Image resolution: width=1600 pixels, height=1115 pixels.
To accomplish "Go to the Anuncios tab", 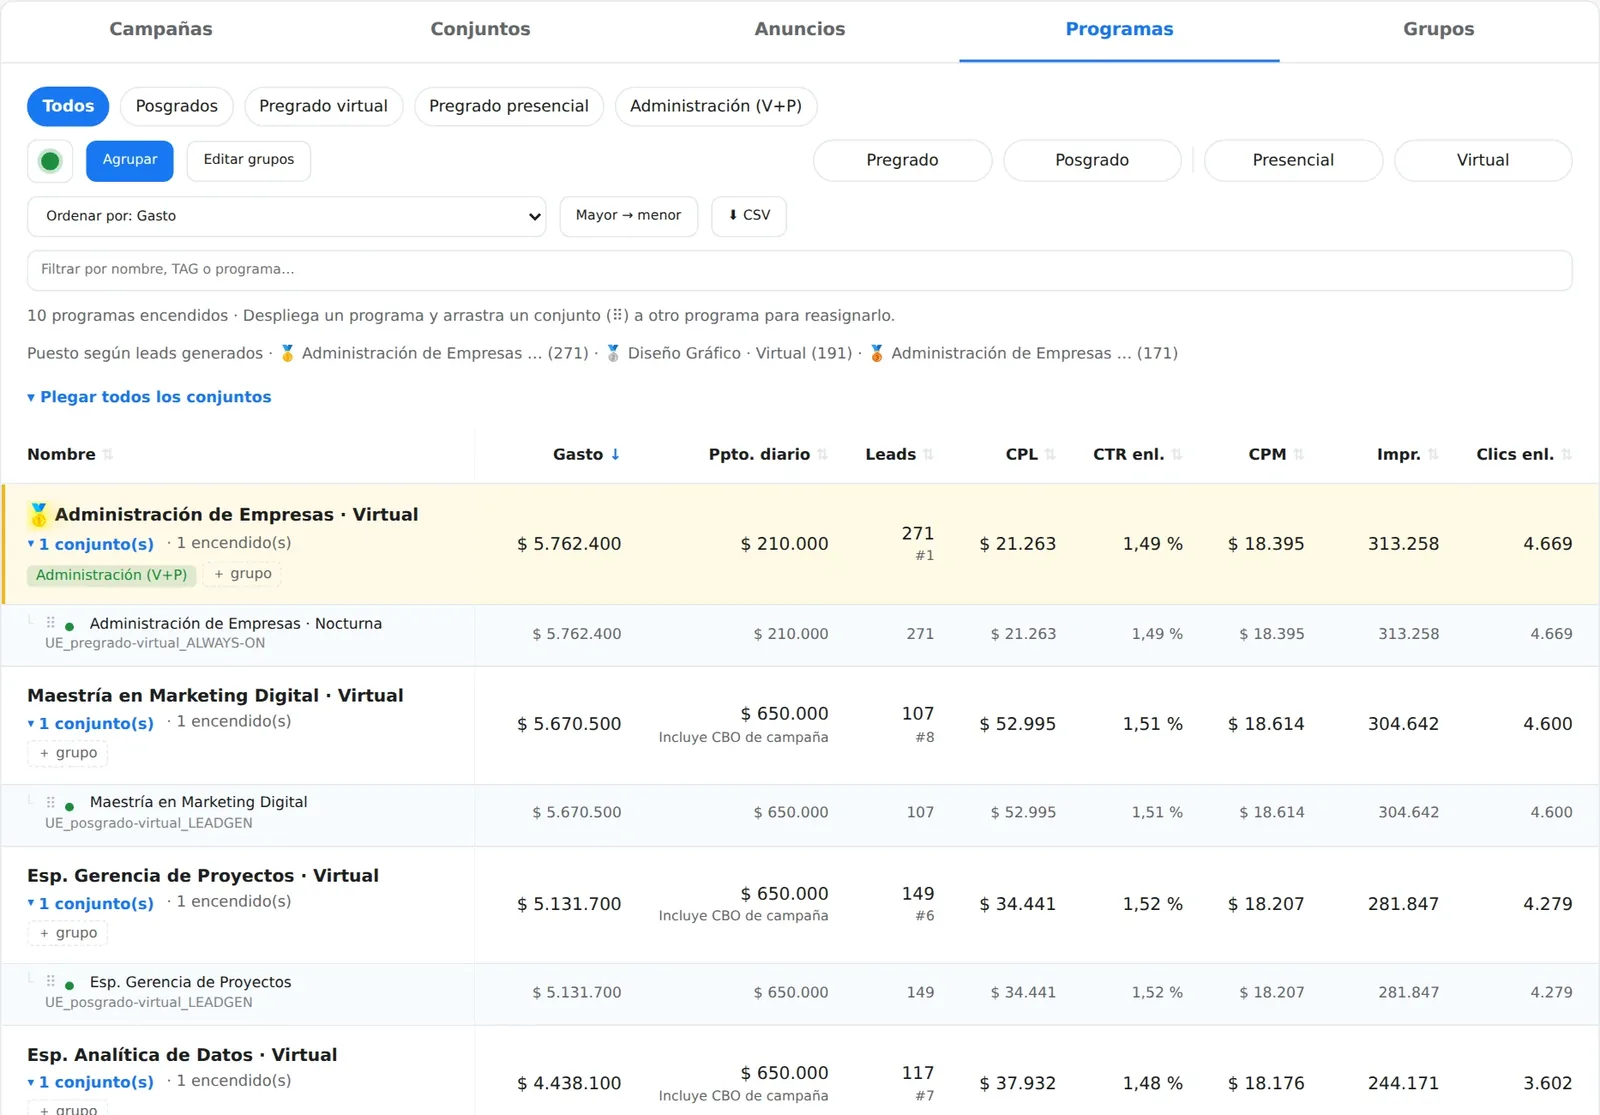I will 800,30.
